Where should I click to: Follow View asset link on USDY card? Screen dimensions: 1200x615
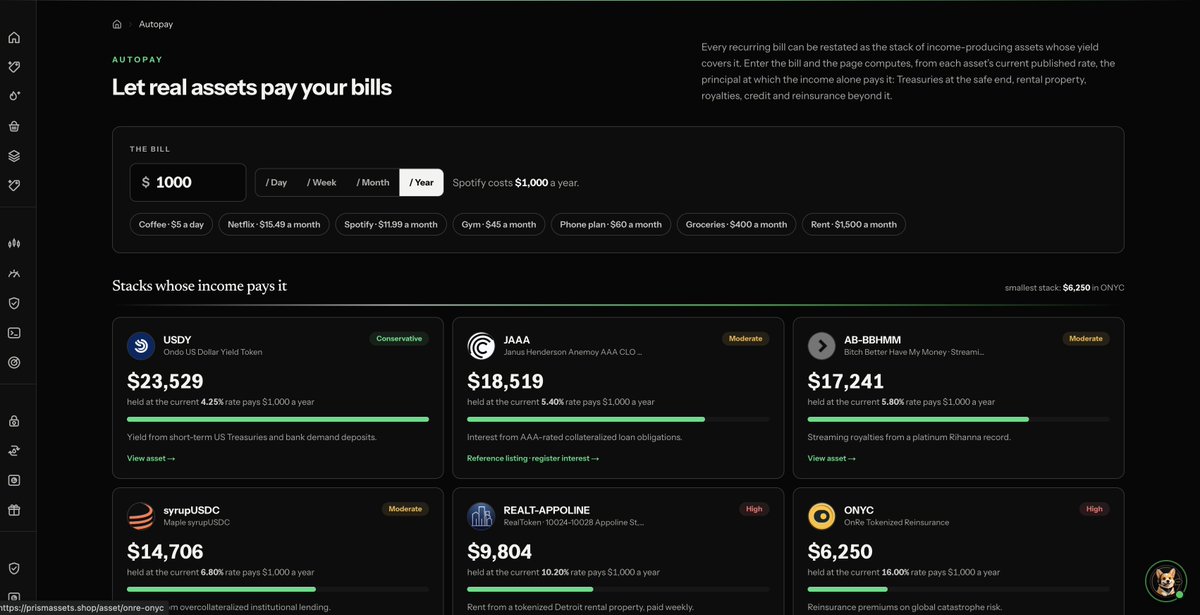pos(151,458)
